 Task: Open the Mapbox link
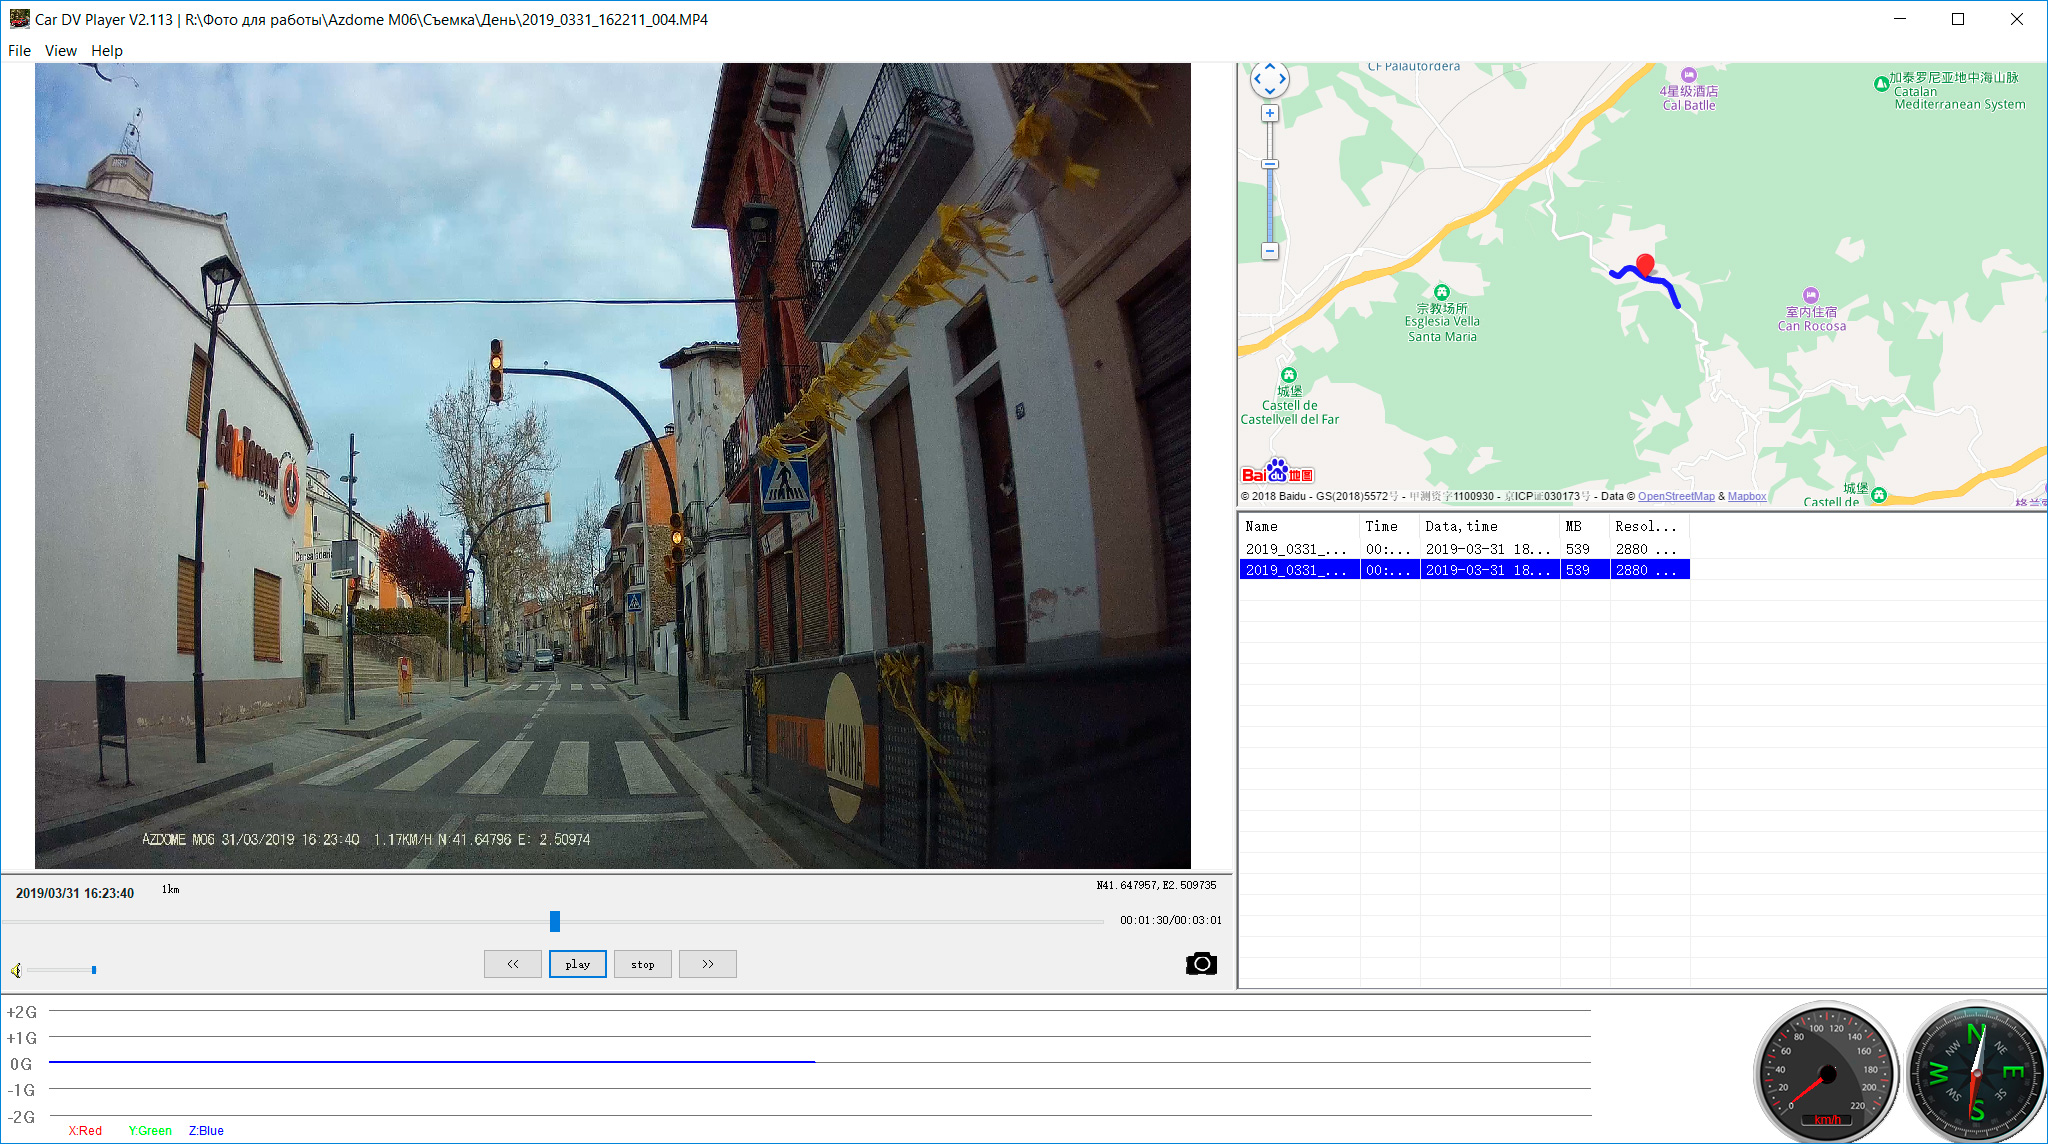tap(1746, 496)
